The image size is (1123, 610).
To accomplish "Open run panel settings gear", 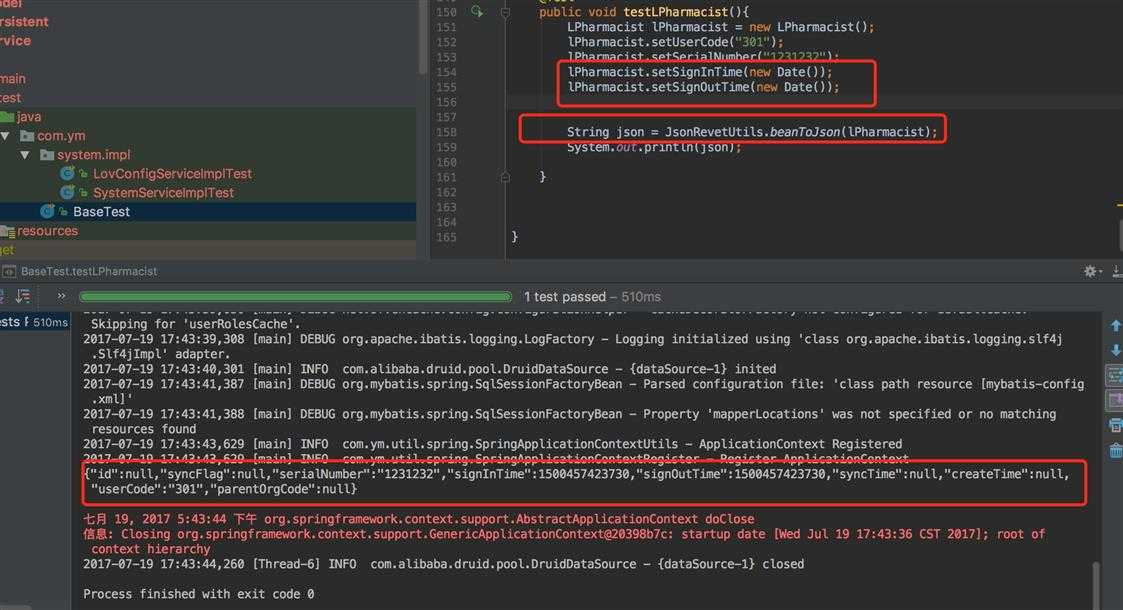I will coord(1090,271).
